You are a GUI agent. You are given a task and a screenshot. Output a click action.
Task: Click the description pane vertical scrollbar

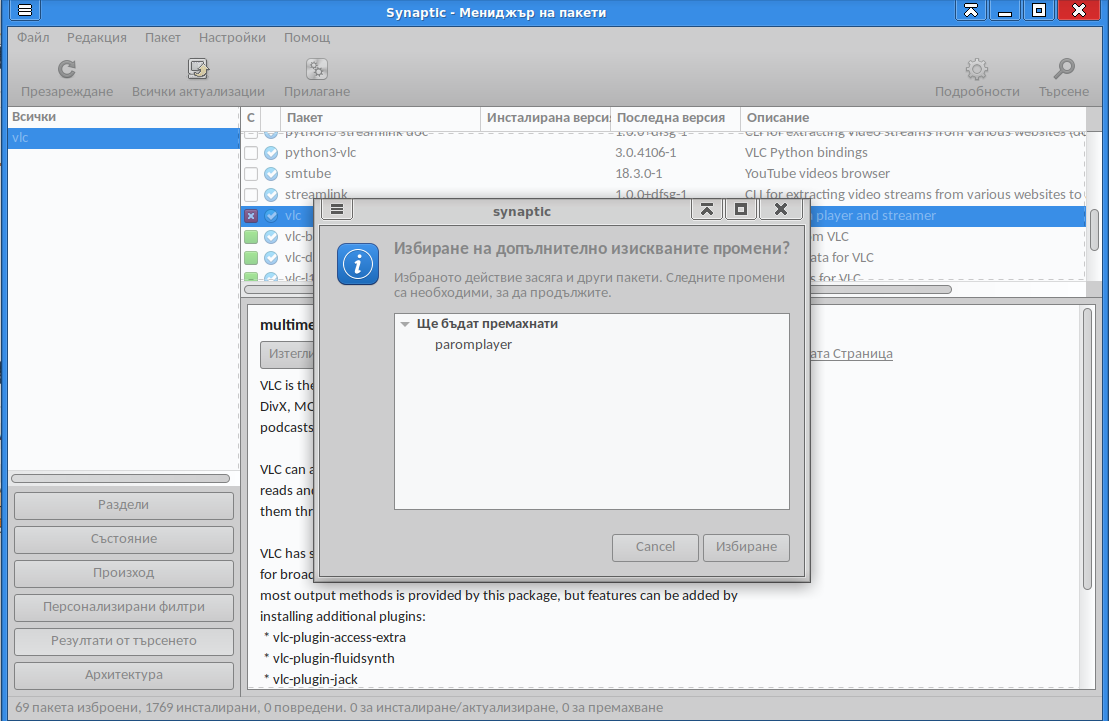pyautogui.click(x=1088, y=449)
